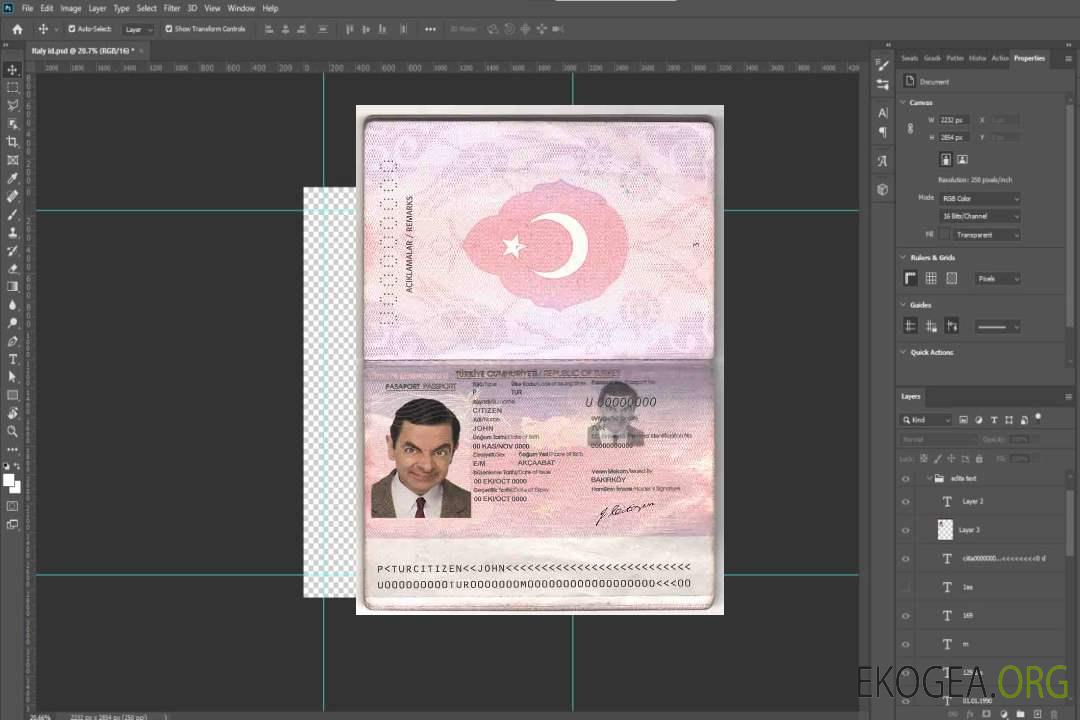This screenshot has width=1080, height=720.
Task: Open the Glyphs panel icon
Action: 883,161
